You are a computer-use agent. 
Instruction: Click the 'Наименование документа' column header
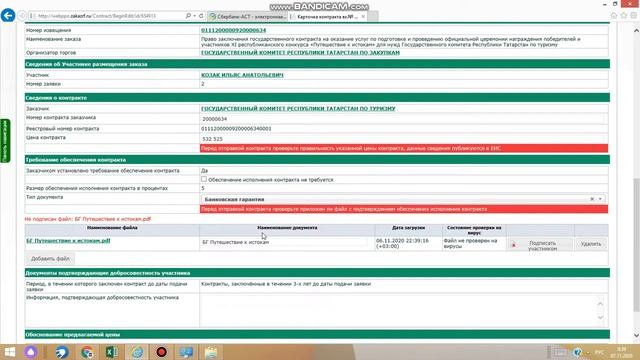(287, 228)
